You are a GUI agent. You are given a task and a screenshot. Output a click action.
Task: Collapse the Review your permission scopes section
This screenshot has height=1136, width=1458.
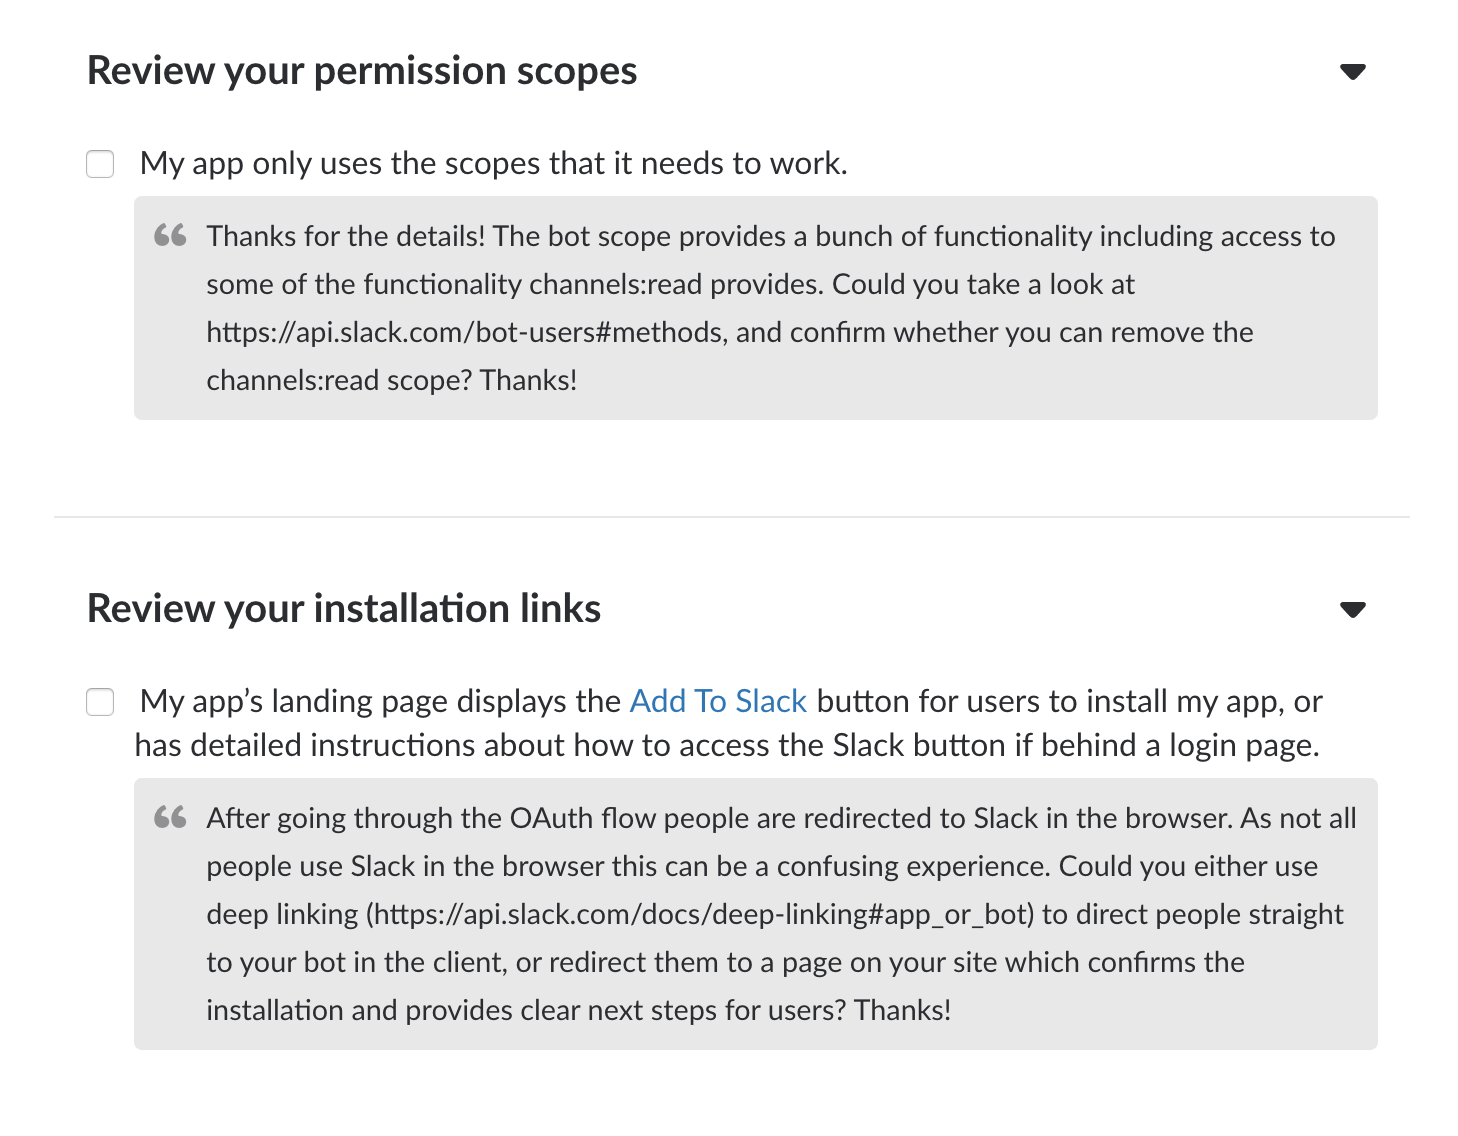1353,71
